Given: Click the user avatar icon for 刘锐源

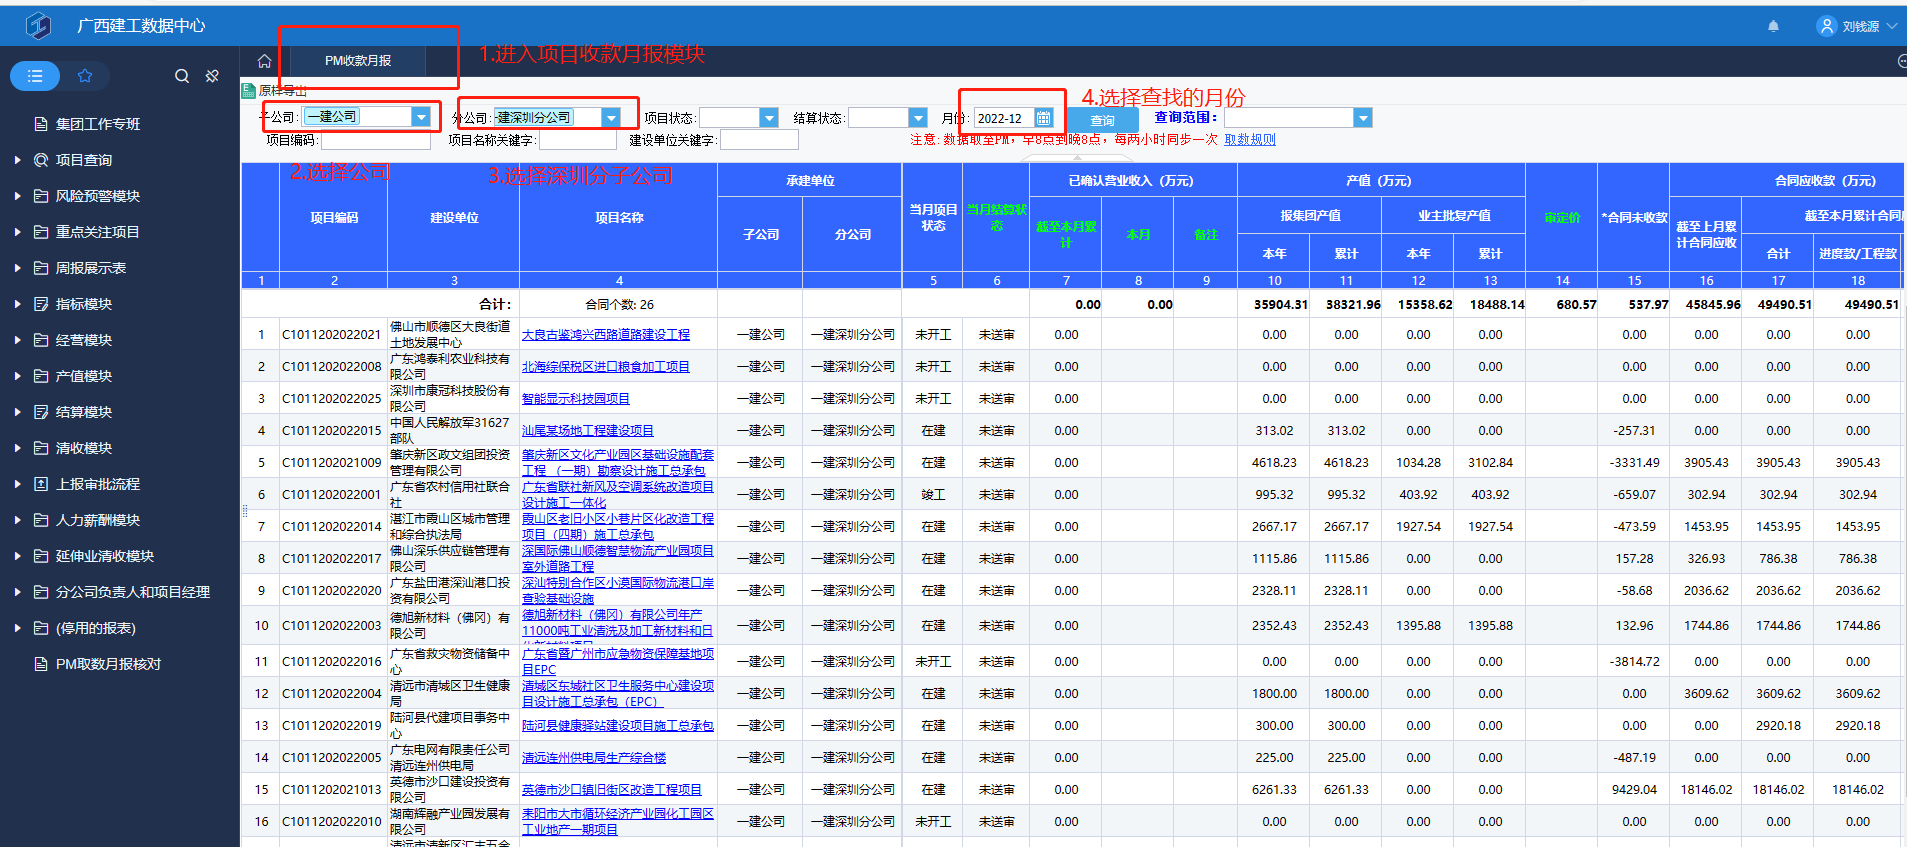Looking at the screenshot, I should (x=1827, y=26).
